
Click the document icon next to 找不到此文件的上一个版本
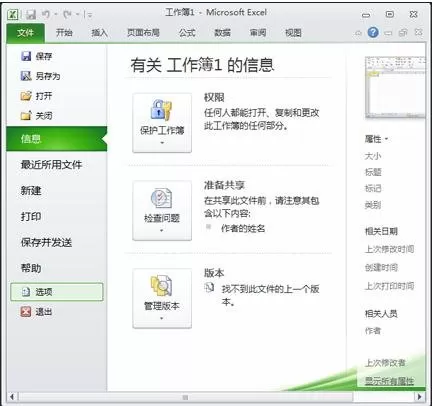tap(209, 288)
